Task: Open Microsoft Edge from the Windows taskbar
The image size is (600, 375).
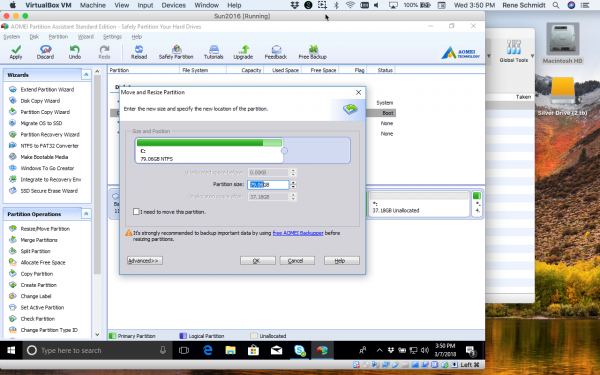Action: point(207,350)
